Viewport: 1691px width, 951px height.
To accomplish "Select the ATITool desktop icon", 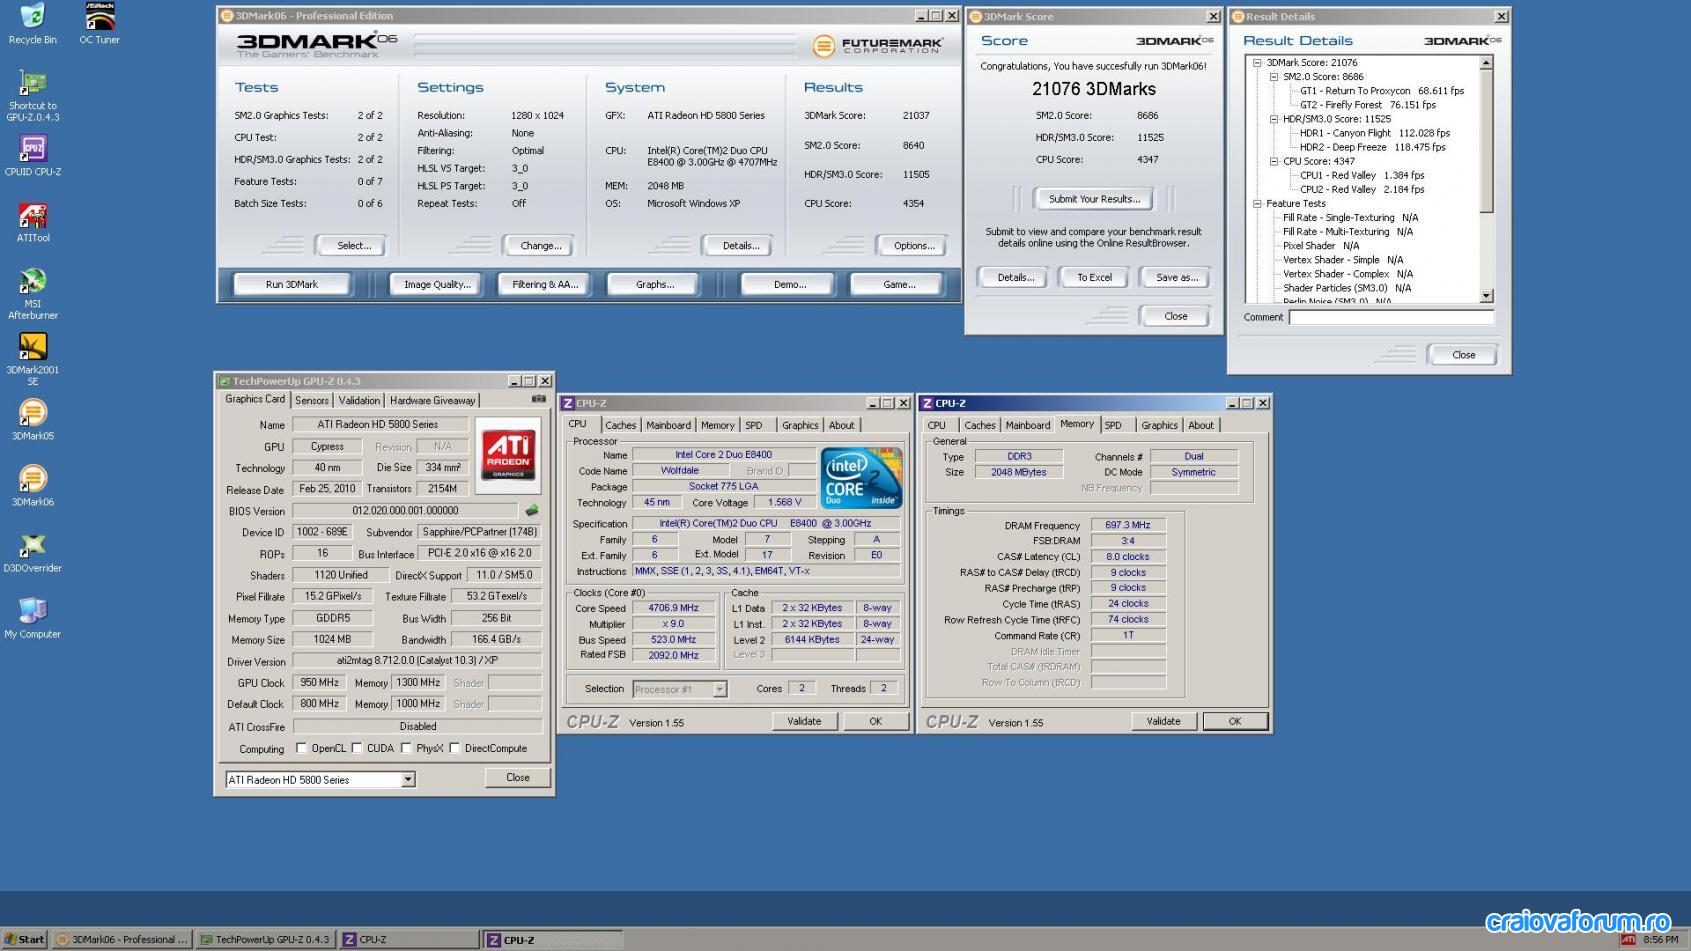I will (x=32, y=222).
